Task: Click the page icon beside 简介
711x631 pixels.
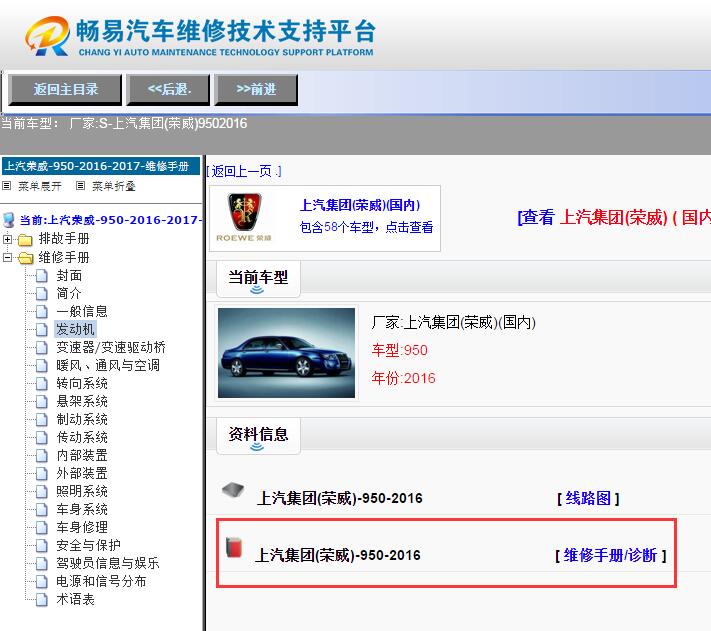Action: (42, 294)
